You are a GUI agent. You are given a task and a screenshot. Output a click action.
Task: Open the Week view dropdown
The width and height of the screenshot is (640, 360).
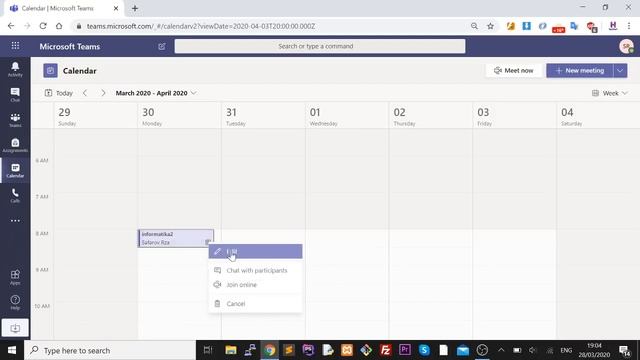(x=610, y=93)
